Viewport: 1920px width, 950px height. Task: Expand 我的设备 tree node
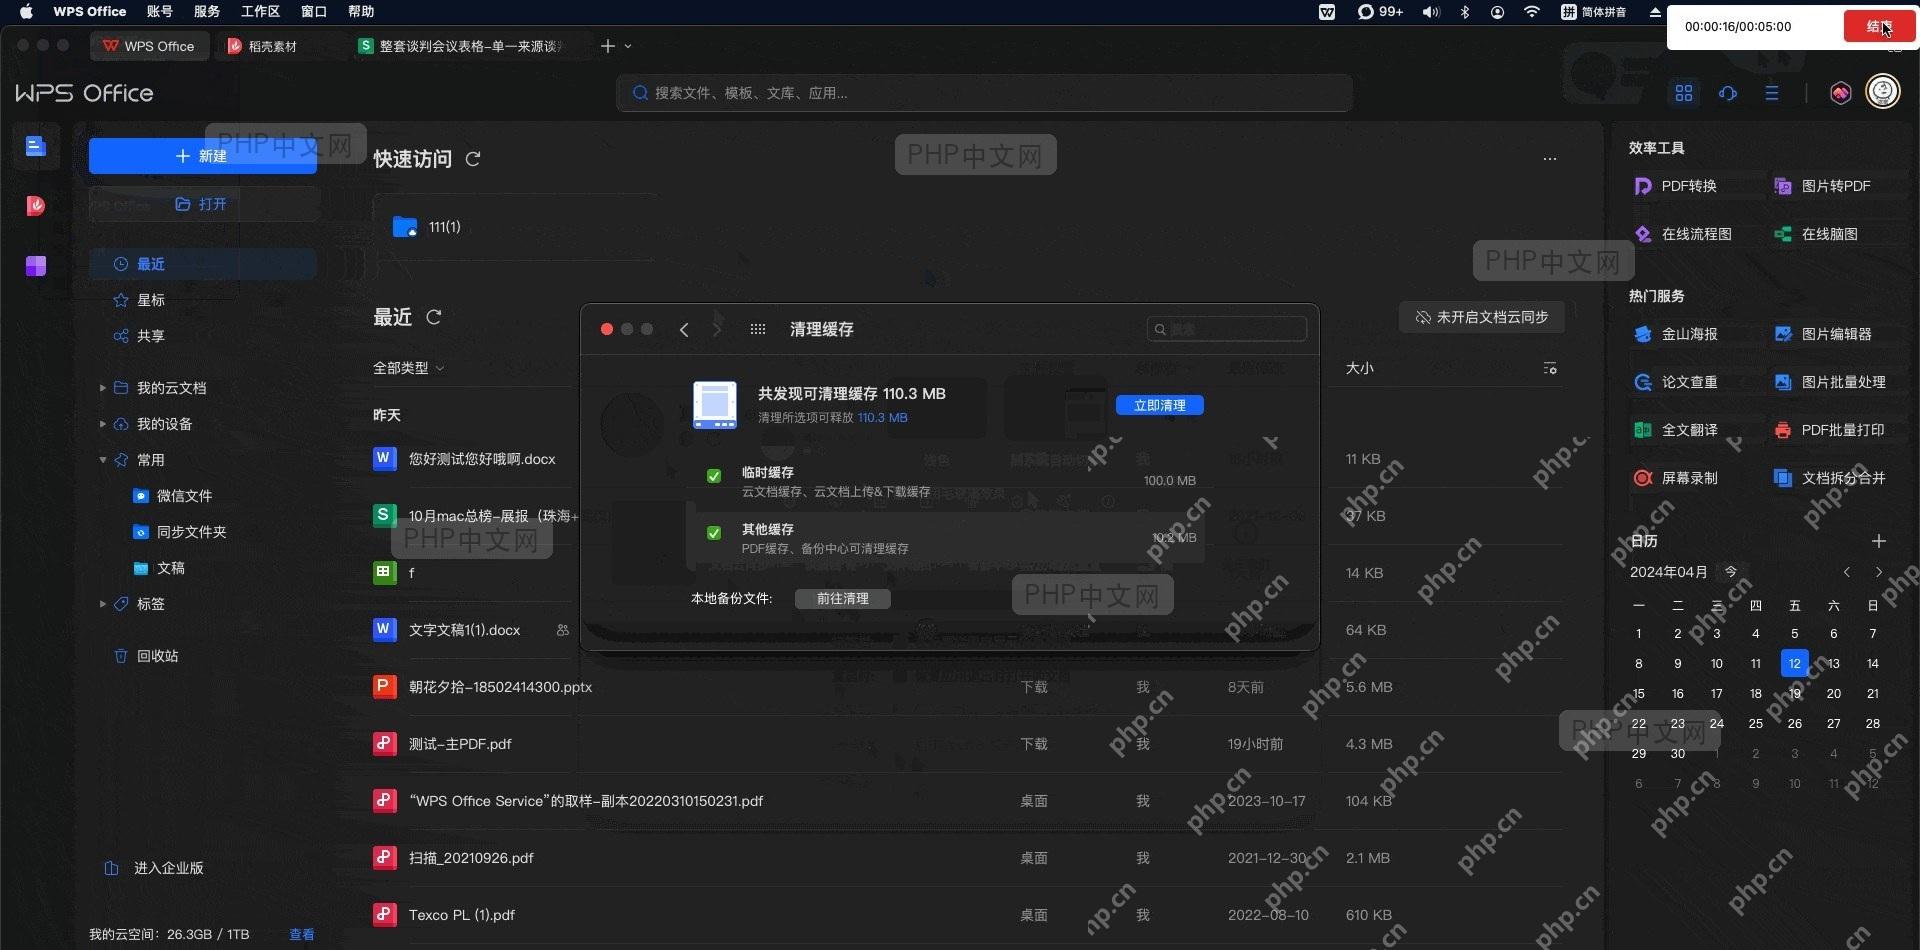(102, 424)
